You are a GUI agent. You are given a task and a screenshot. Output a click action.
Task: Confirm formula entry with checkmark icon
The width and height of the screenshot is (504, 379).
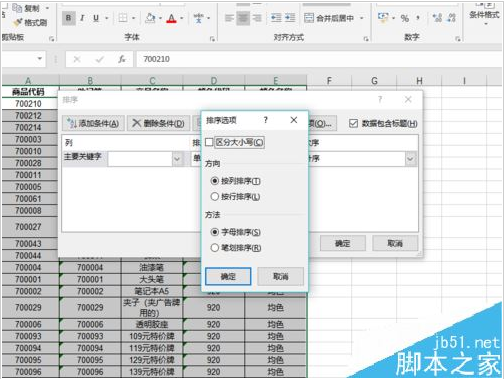[99, 59]
